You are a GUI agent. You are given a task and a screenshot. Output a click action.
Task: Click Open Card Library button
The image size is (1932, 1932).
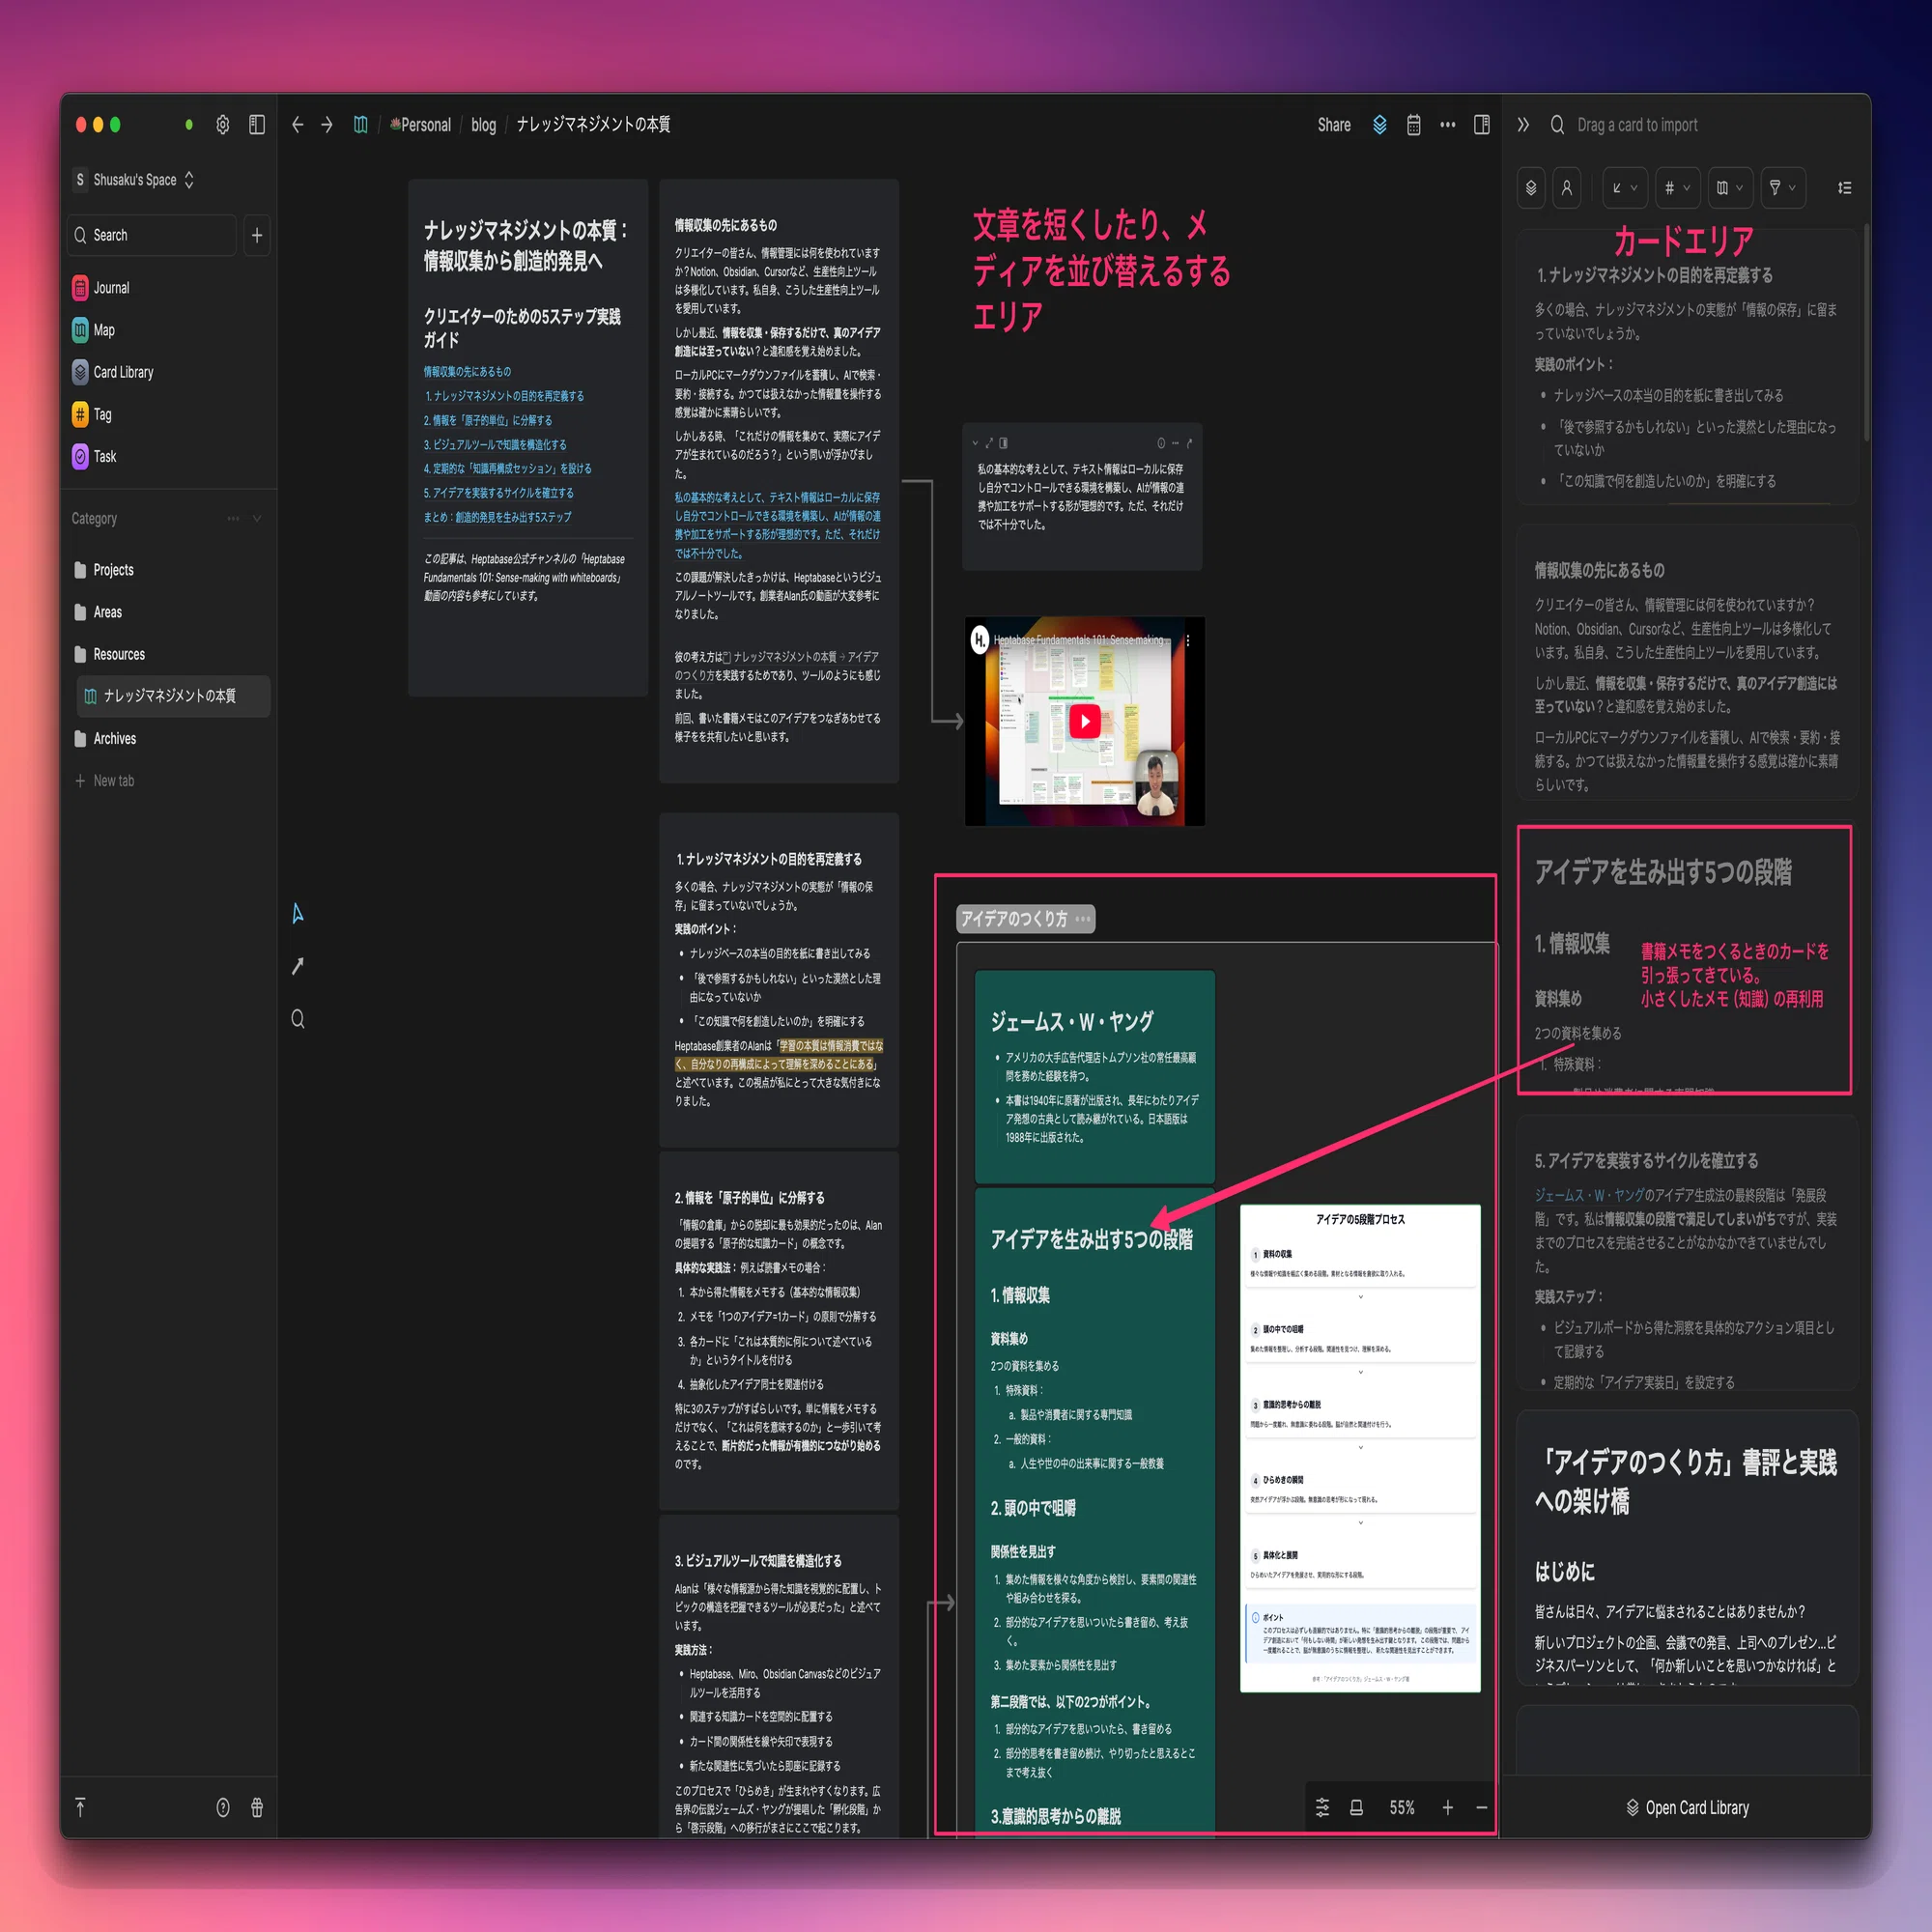(x=1687, y=1807)
